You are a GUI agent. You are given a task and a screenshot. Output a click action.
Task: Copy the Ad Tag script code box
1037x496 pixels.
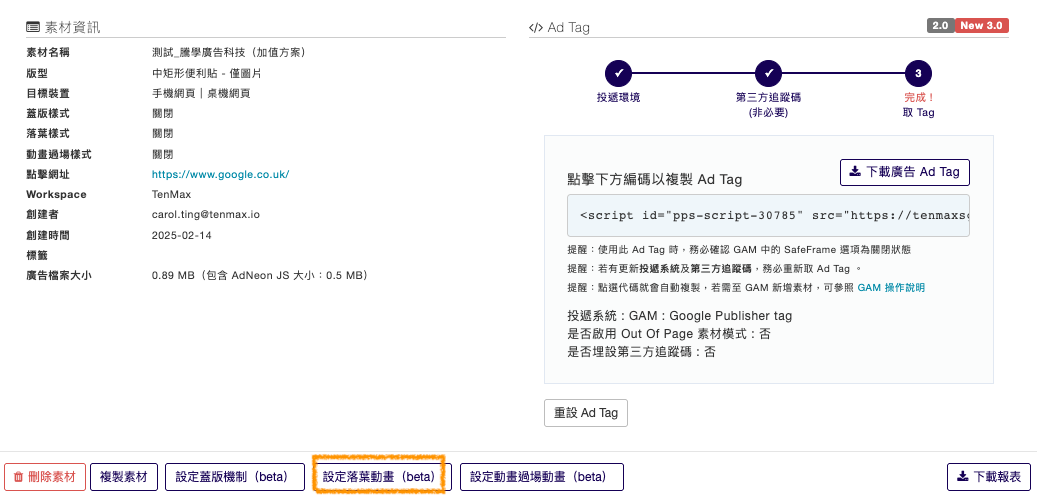pyautogui.click(x=768, y=216)
